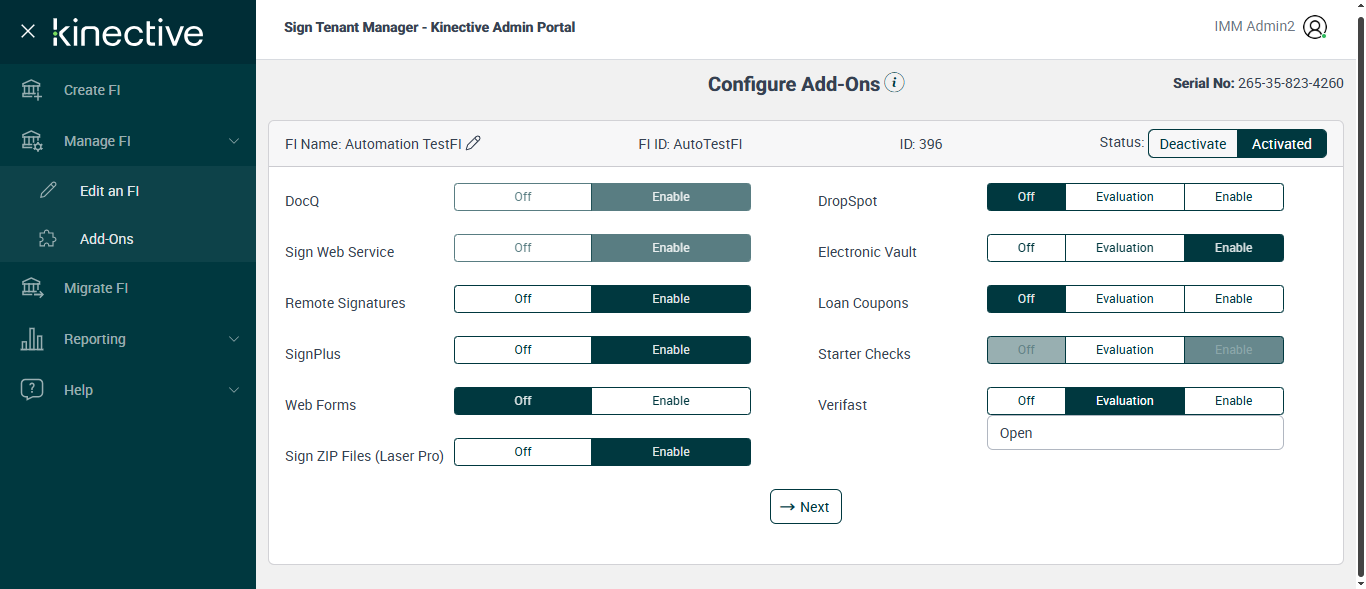The width and height of the screenshot is (1366, 589).
Task: Click the pencil icon beside Edit an FI
Action: tap(48, 191)
